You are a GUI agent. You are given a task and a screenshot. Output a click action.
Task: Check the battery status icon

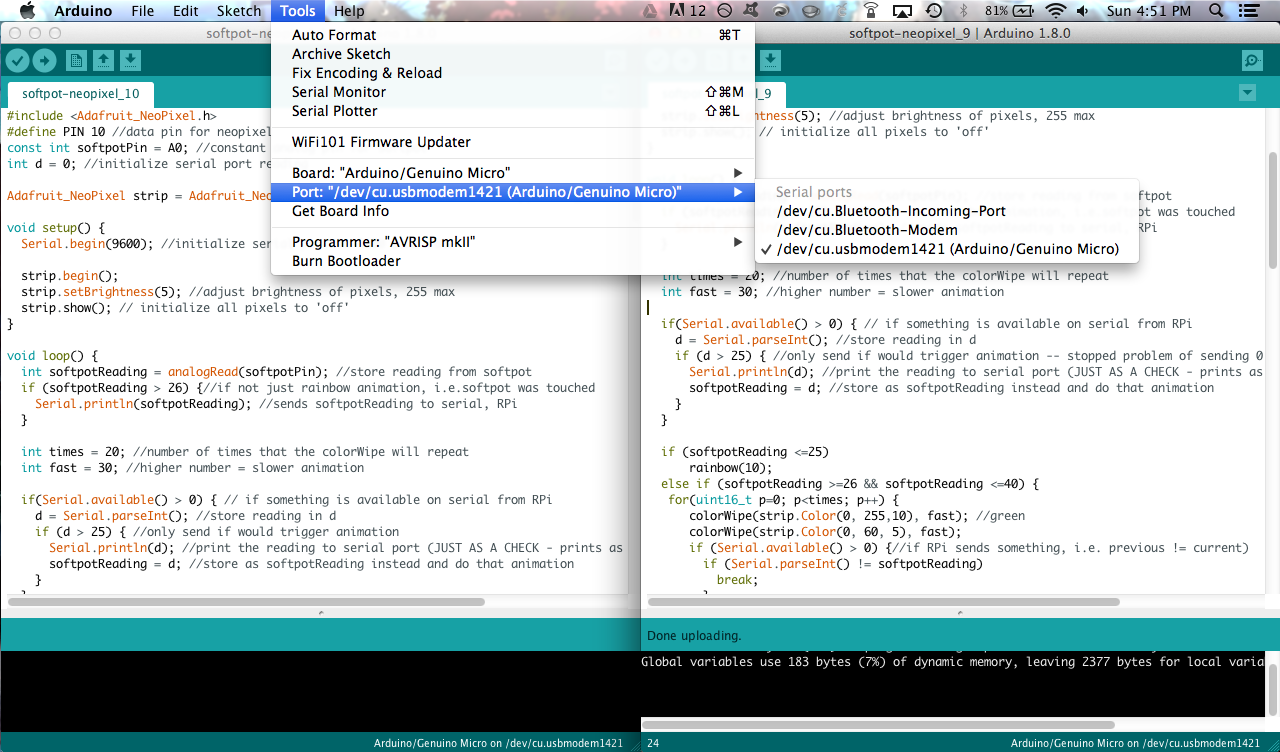pos(1023,11)
